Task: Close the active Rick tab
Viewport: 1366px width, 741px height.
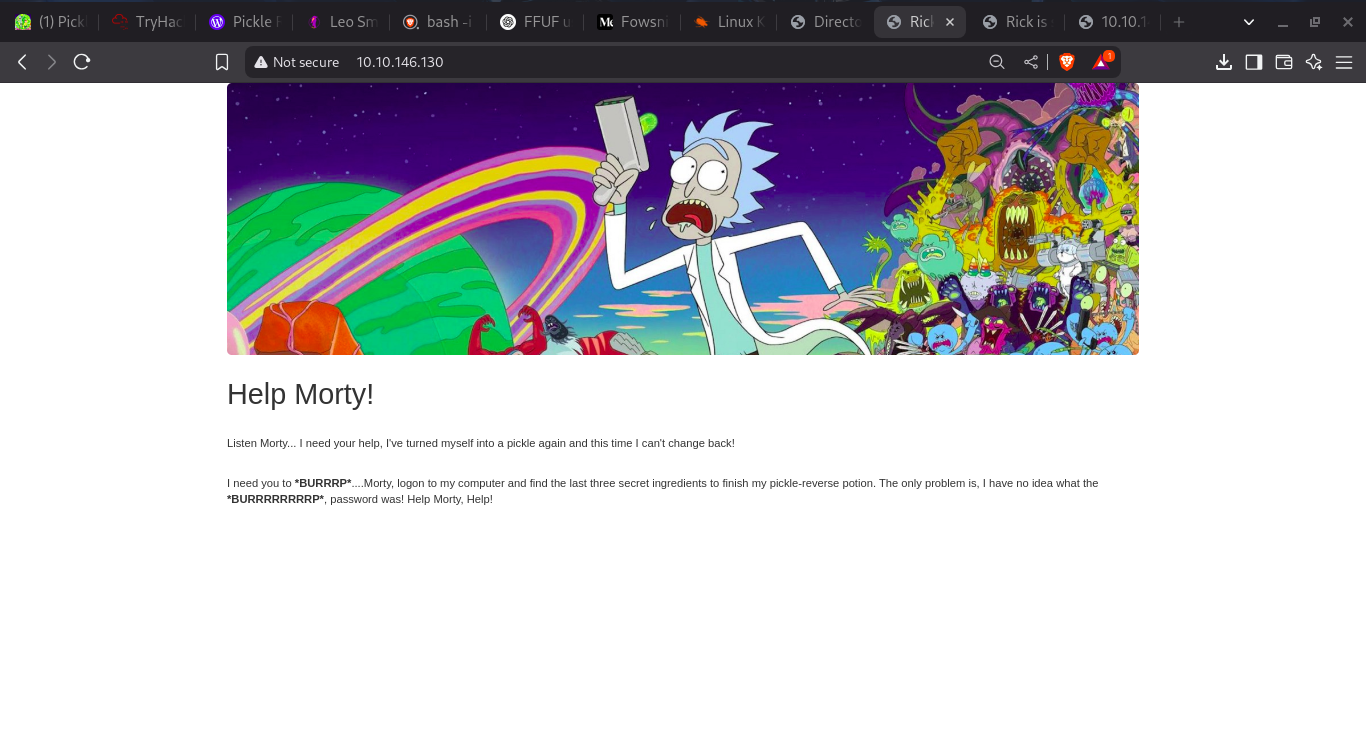Action: coord(949,22)
